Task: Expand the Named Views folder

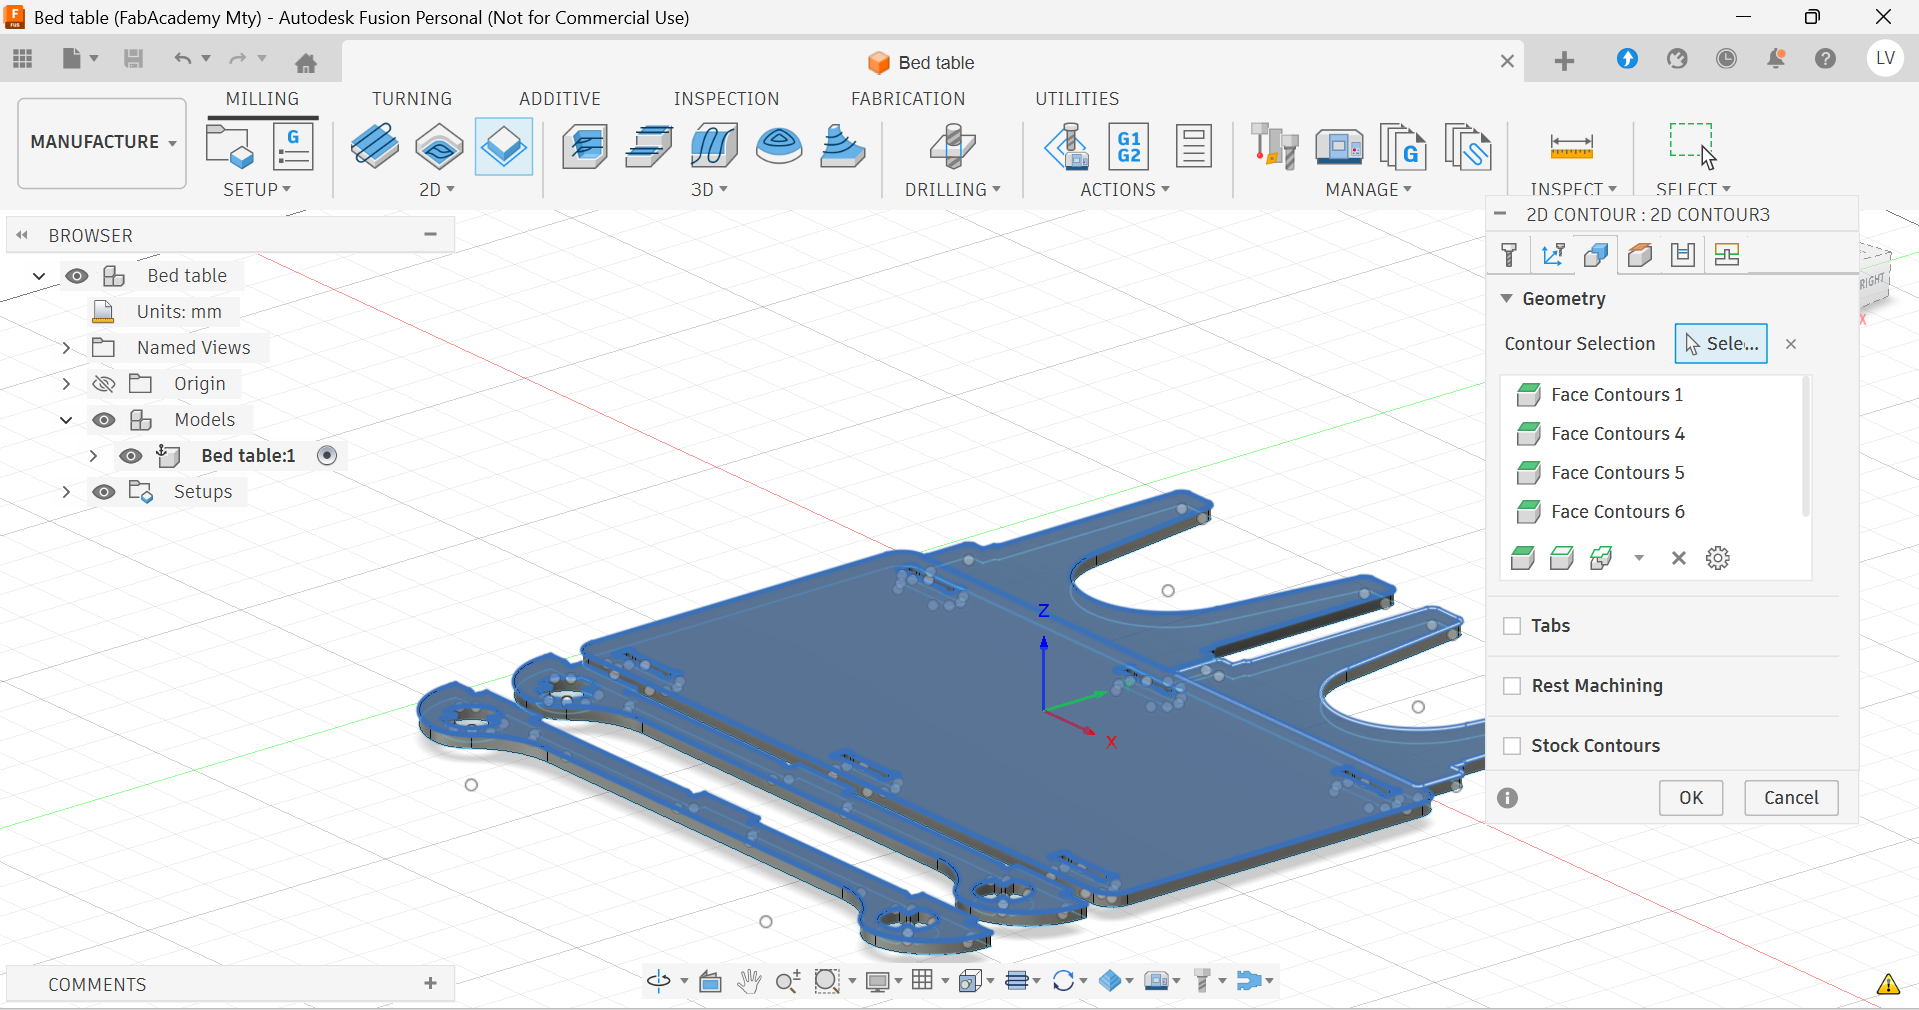Action: click(66, 348)
